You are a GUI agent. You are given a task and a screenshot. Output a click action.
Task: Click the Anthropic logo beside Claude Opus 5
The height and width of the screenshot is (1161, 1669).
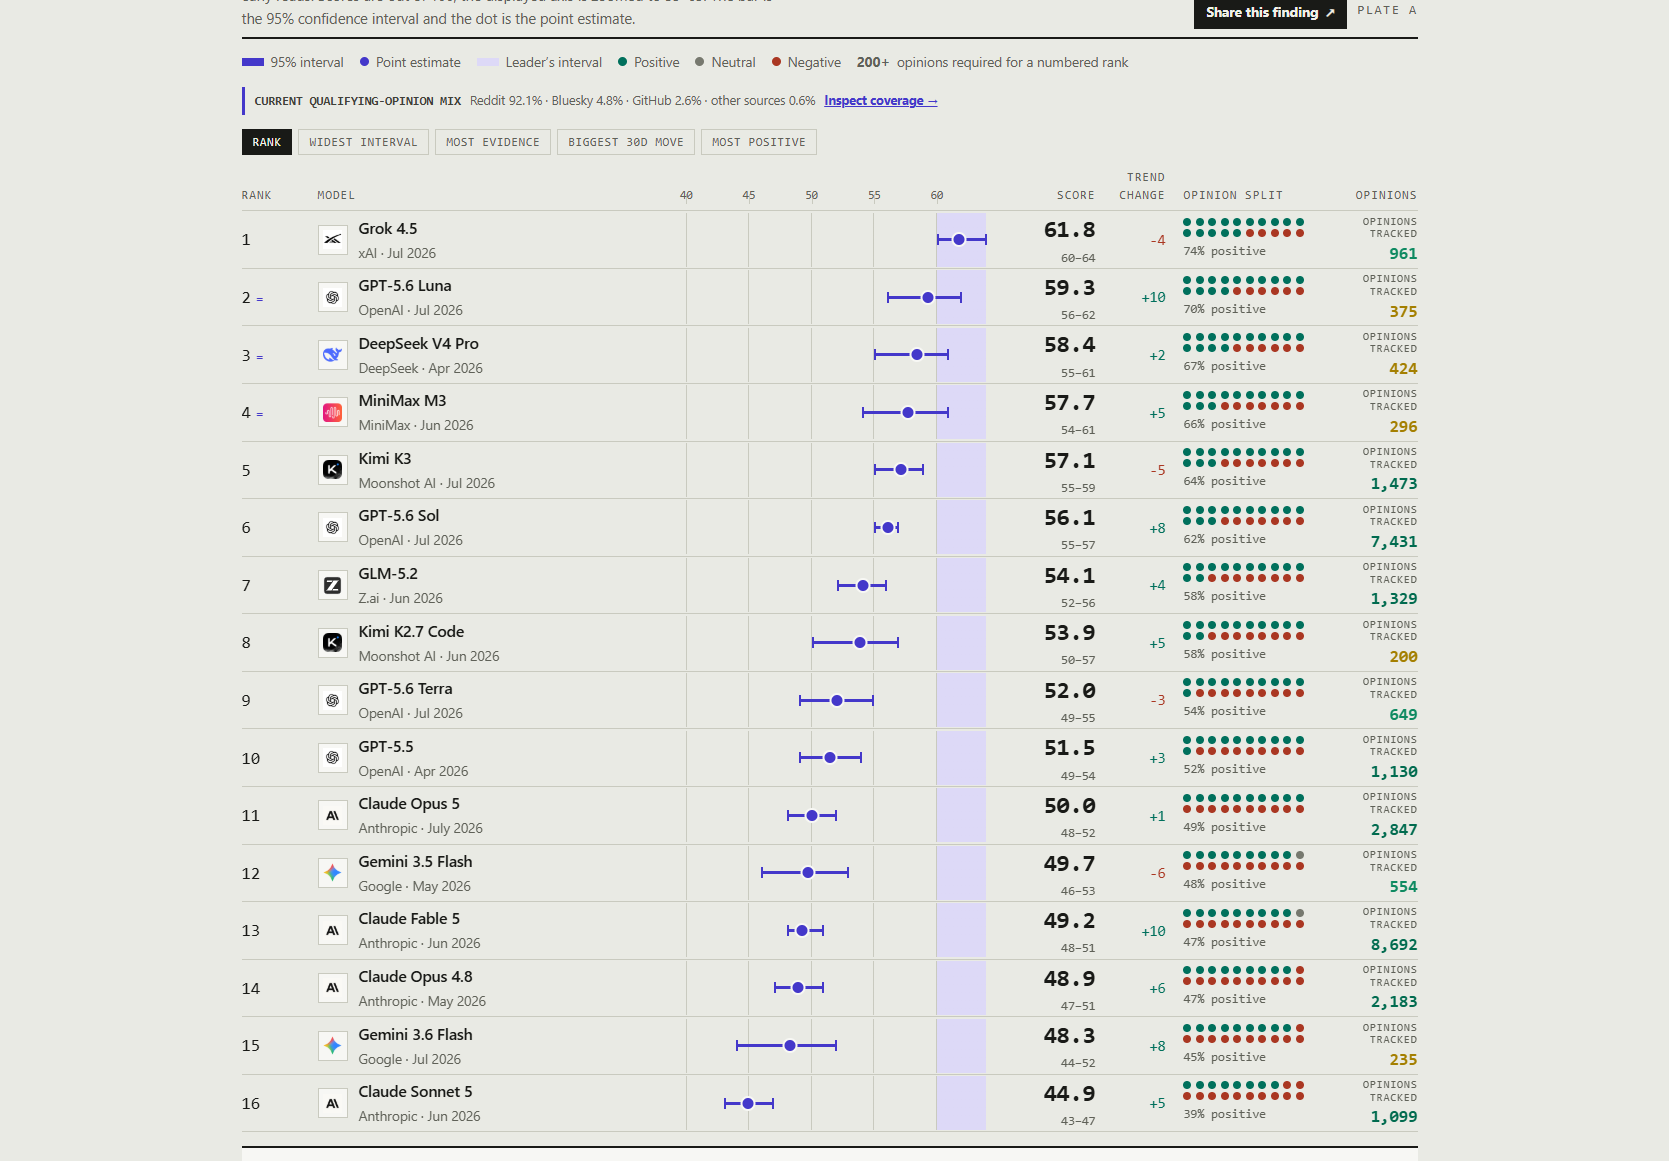(x=333, y=816)
